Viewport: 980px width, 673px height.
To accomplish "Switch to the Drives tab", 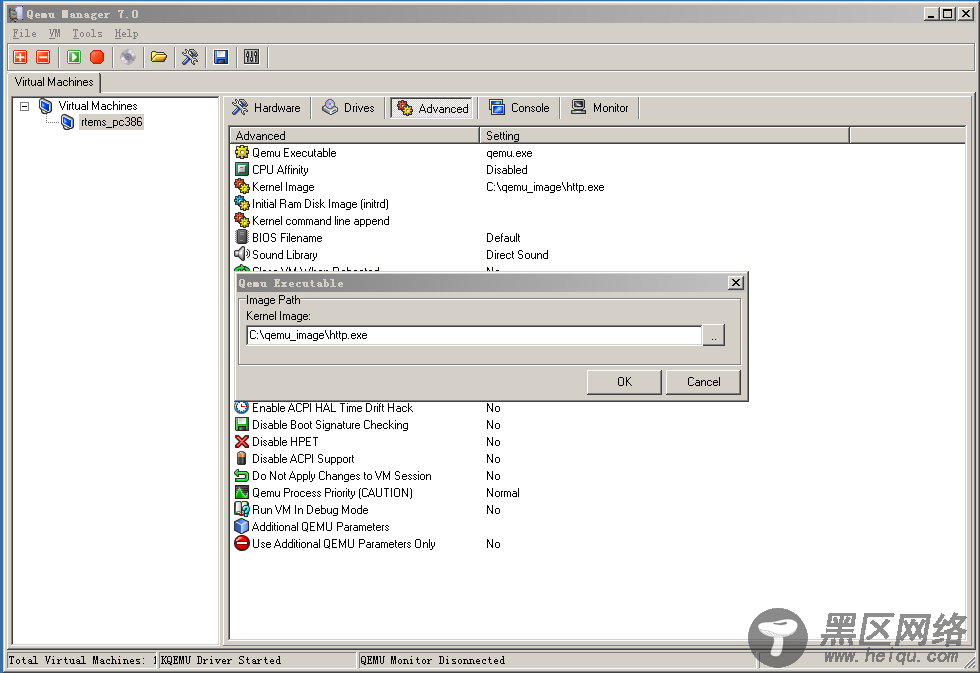I will coord(349,108).
